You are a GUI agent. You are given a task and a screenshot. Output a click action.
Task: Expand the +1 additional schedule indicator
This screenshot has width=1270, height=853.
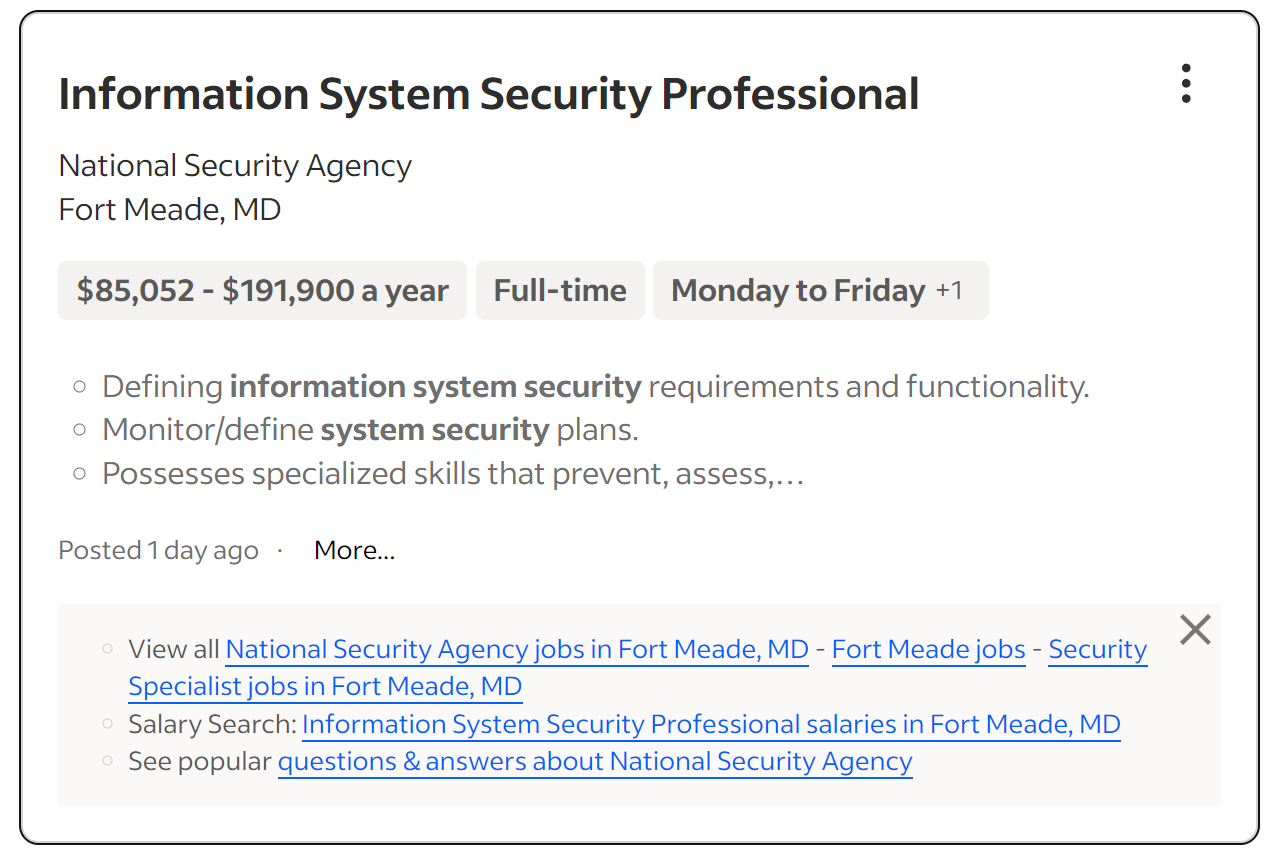click(949, 291)
